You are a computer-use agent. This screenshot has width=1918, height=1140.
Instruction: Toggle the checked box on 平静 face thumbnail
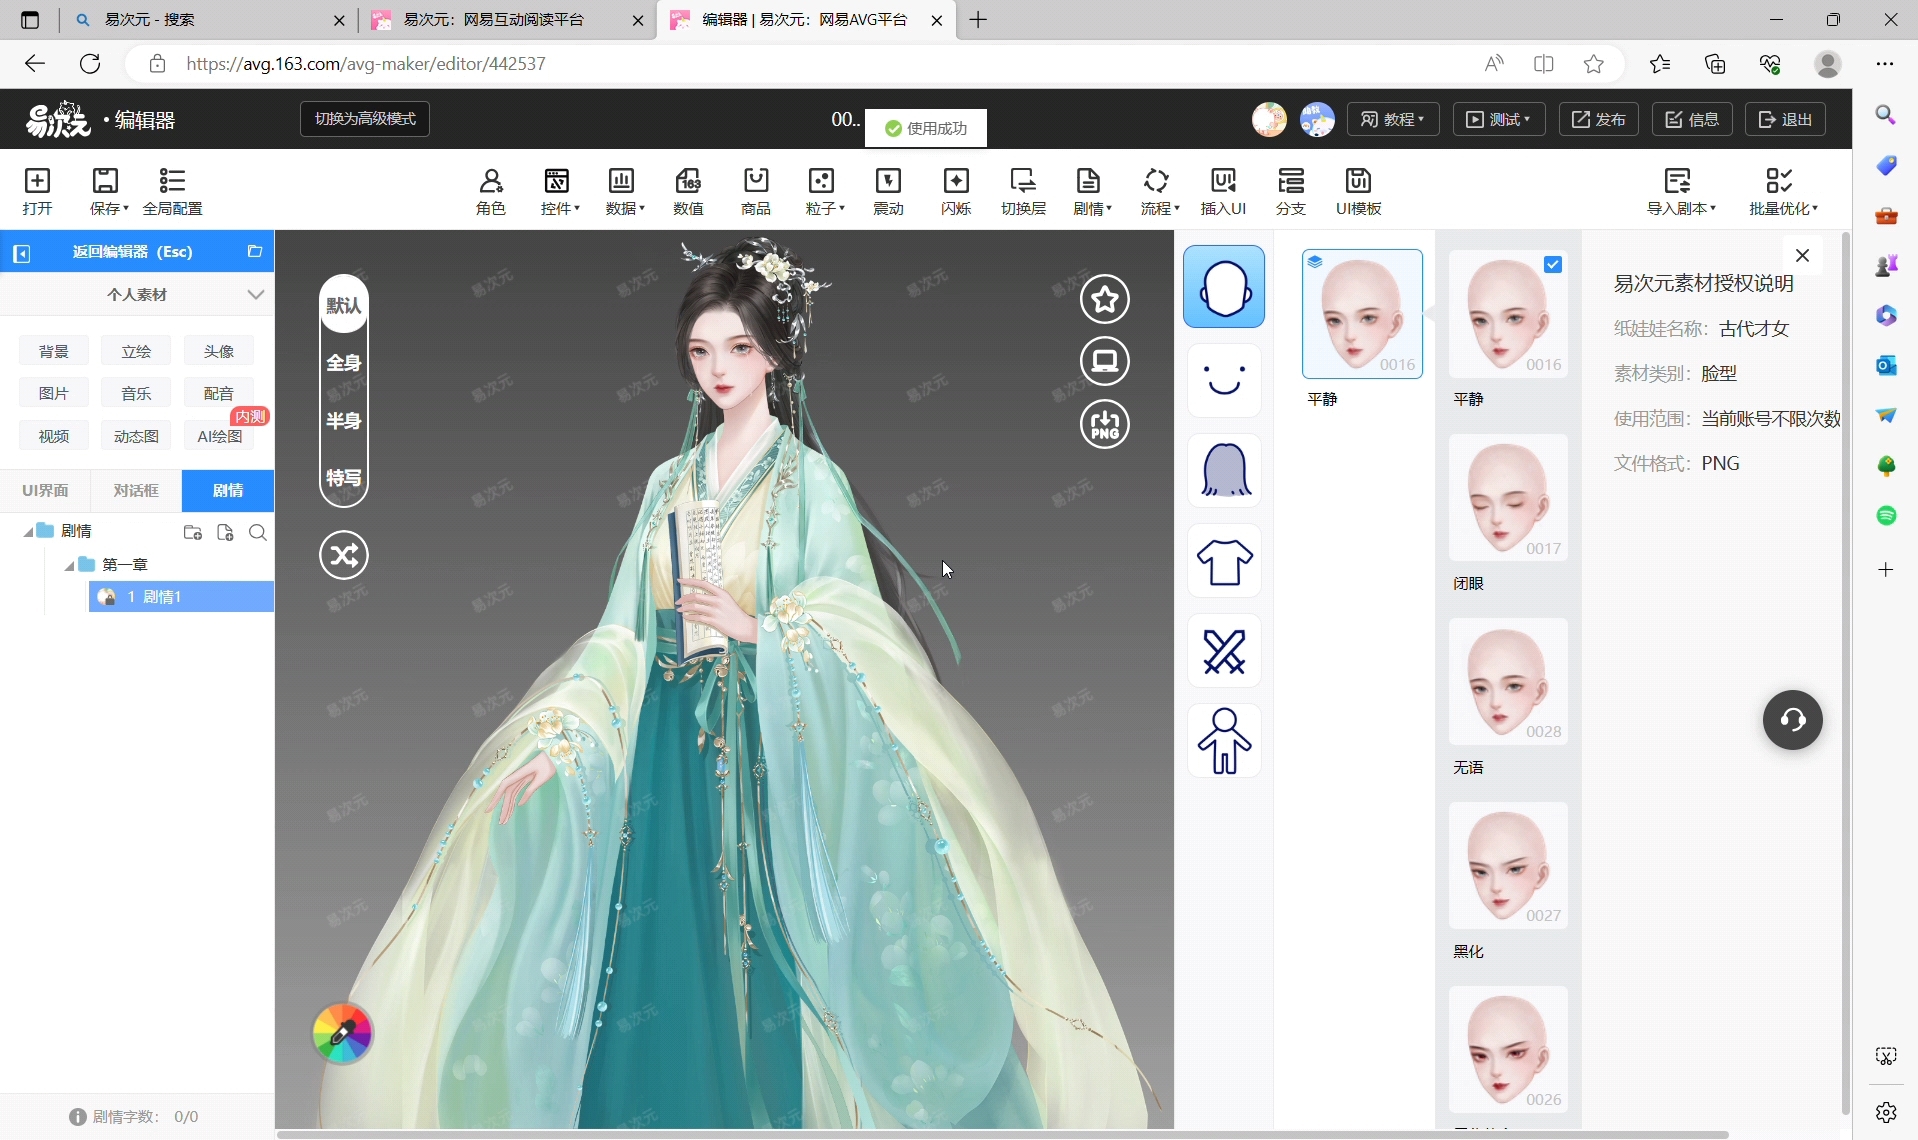1552,264
